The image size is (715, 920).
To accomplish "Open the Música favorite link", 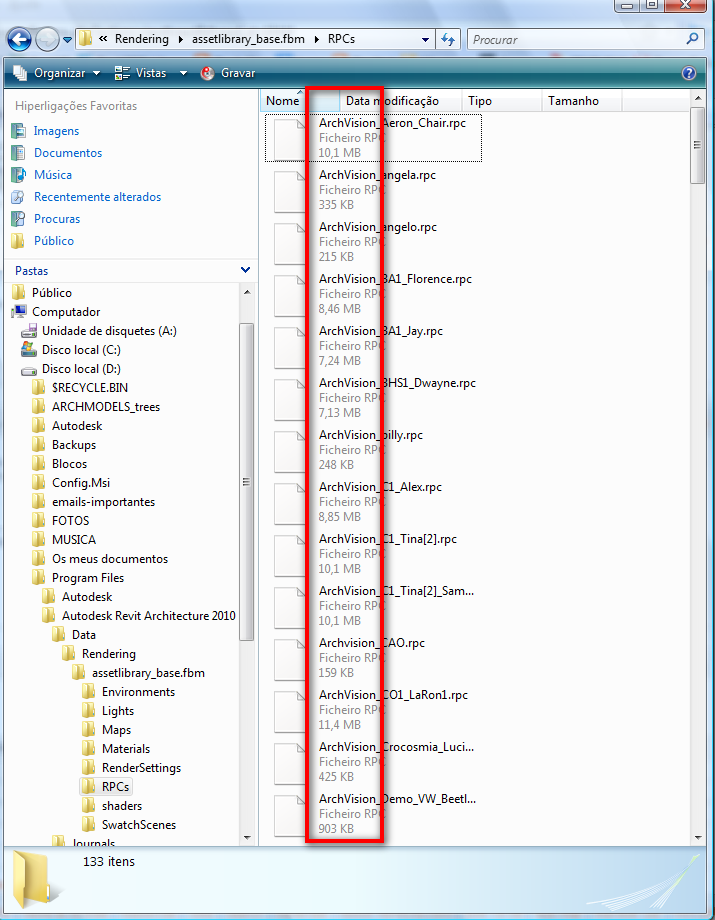I will (x=52, y=175).
